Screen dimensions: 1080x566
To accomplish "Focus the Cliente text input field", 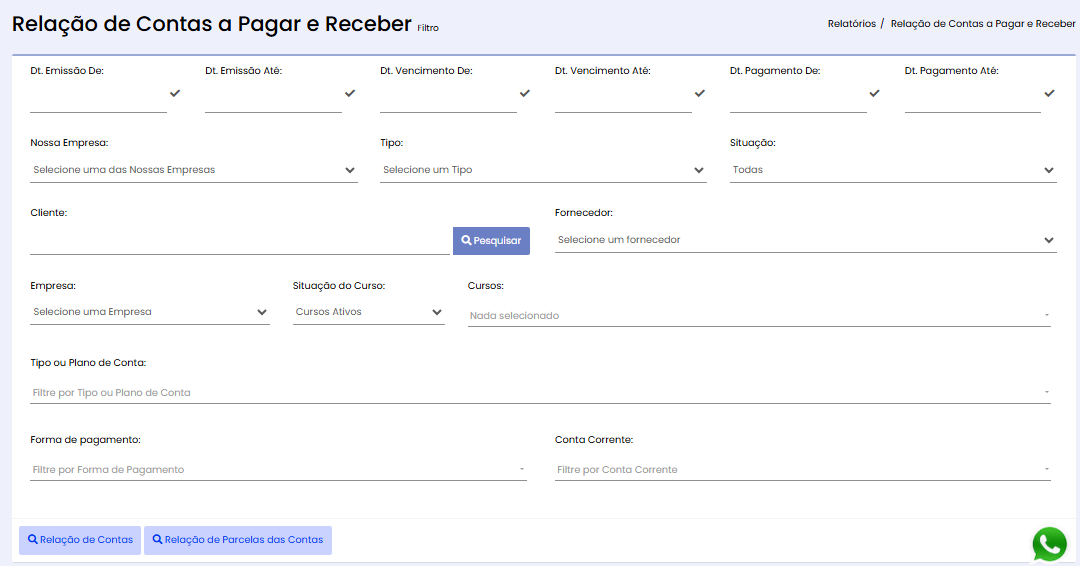I will pyautogui.click(x=240, y=242).
